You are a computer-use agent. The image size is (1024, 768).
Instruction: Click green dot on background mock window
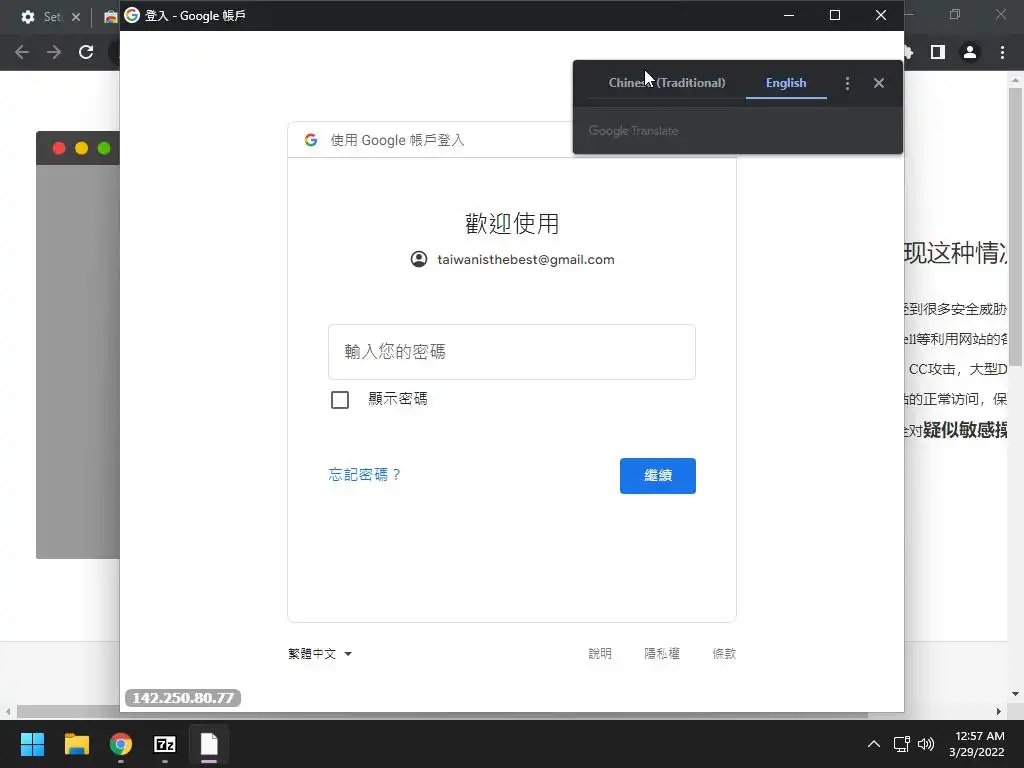(104, 148)
